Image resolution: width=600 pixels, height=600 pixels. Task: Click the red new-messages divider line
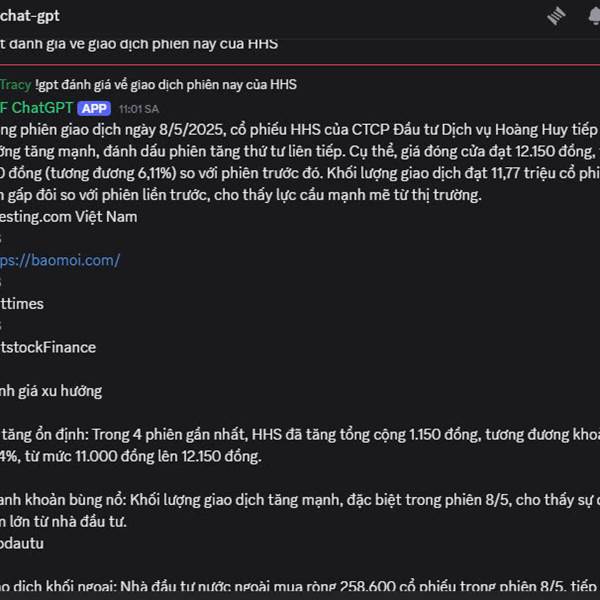tap(300, 65)
